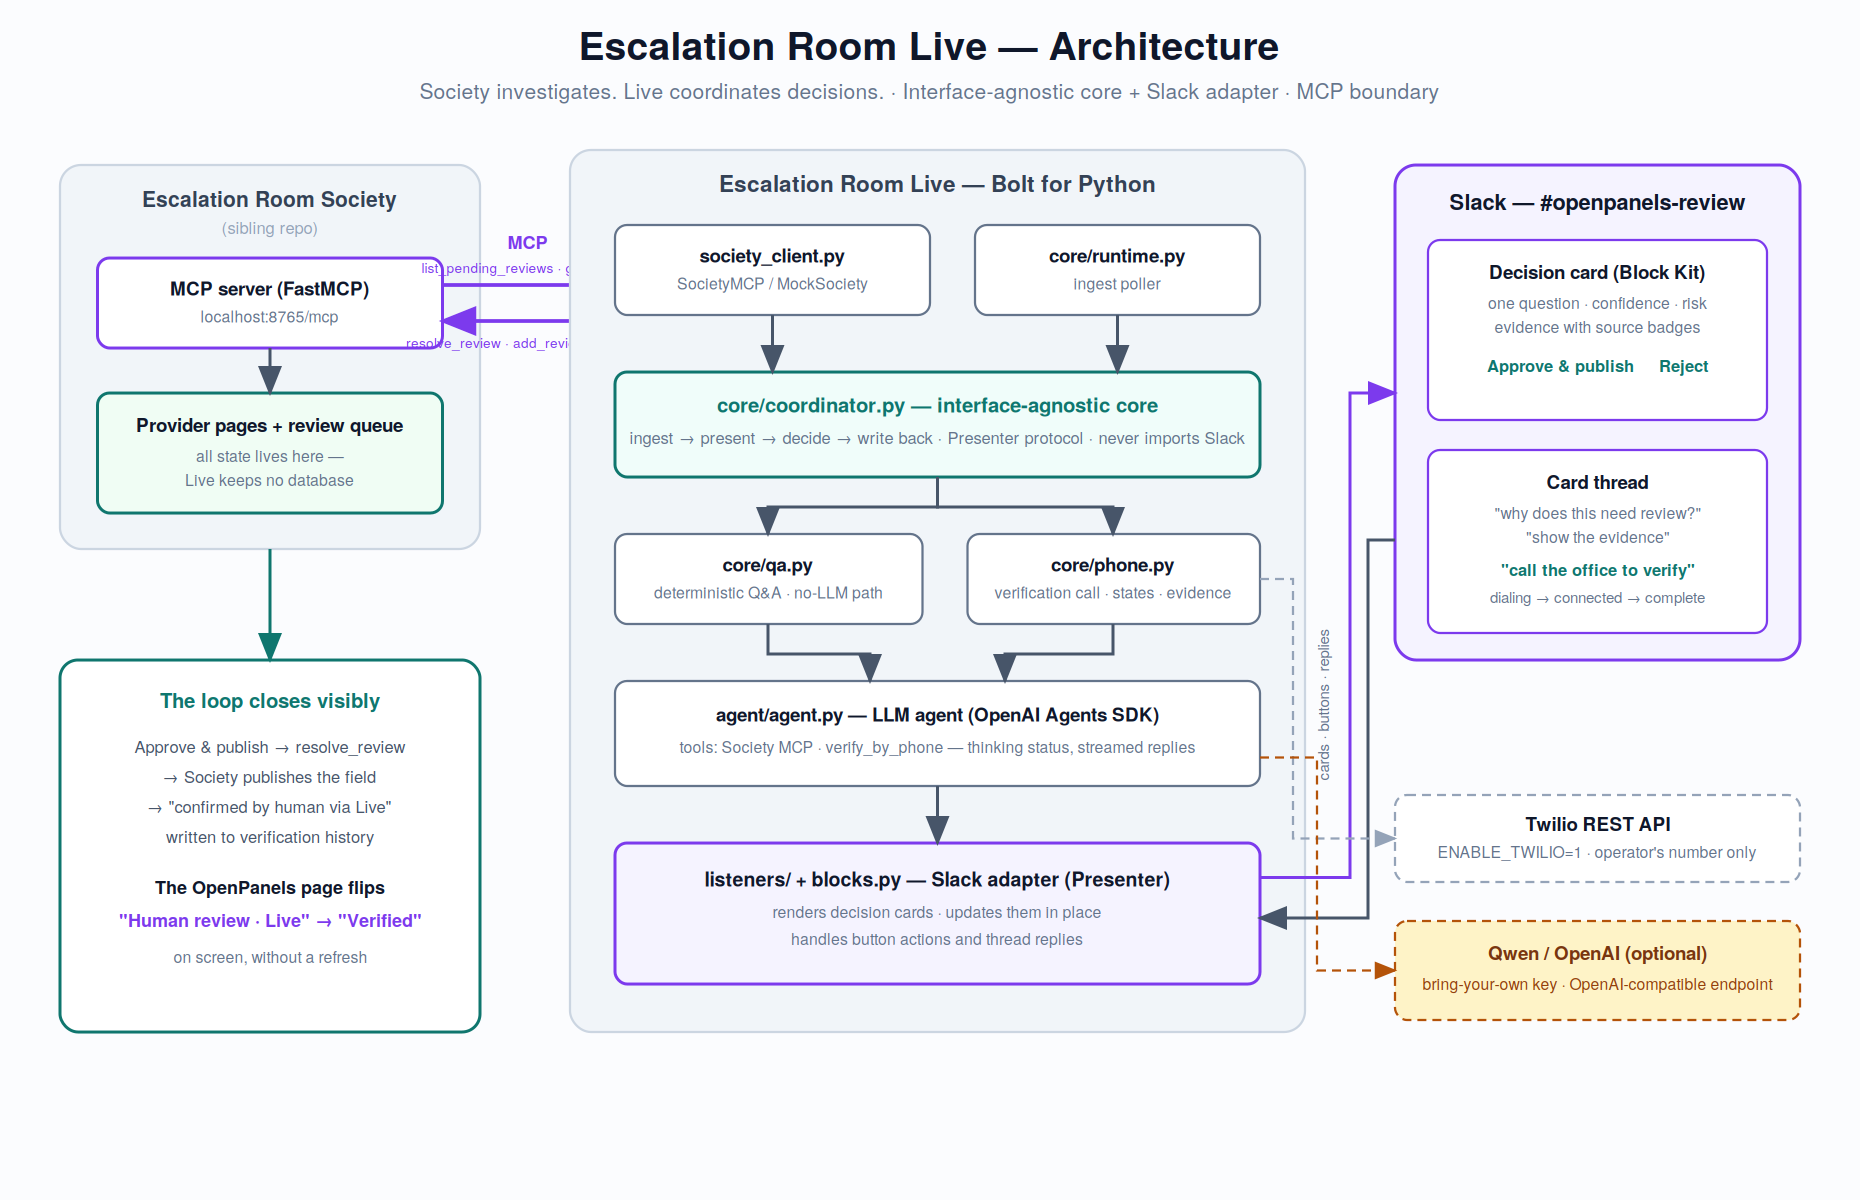The image size is (1860, 1200).
Task: Click 'Decision card (Block Kit)' title
Action: point(1597,272)
